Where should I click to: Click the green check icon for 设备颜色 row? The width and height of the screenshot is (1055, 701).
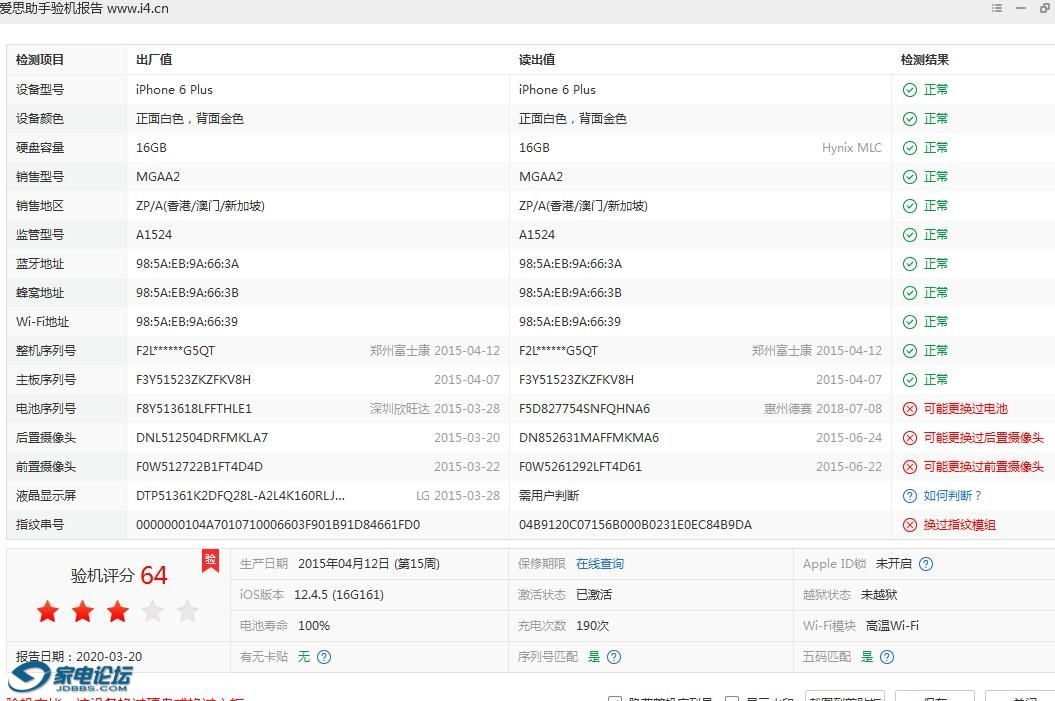tap(910, 119)
